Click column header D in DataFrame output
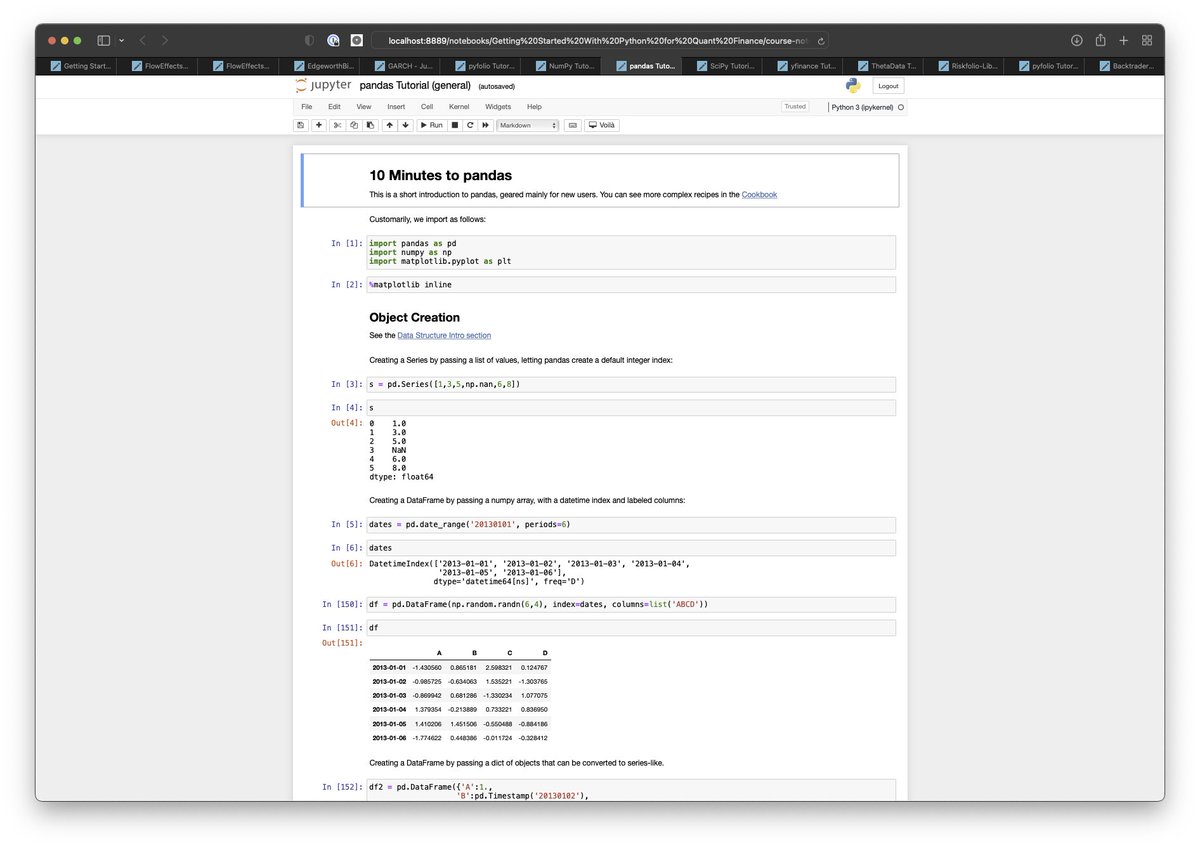This screenshot has width=1200, height=848. [x=545, y=653]
